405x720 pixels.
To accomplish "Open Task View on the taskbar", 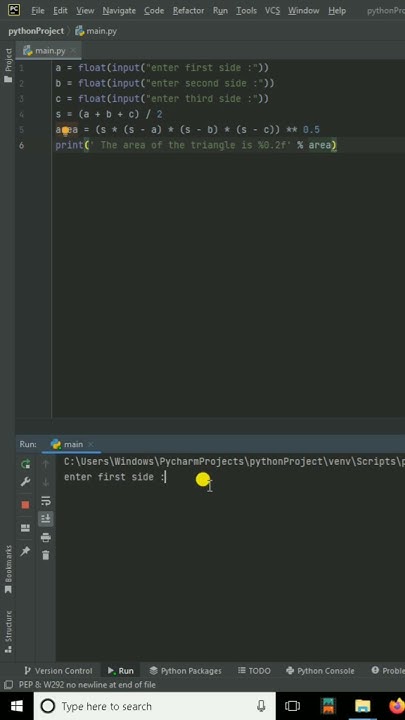I will point(292,706).
